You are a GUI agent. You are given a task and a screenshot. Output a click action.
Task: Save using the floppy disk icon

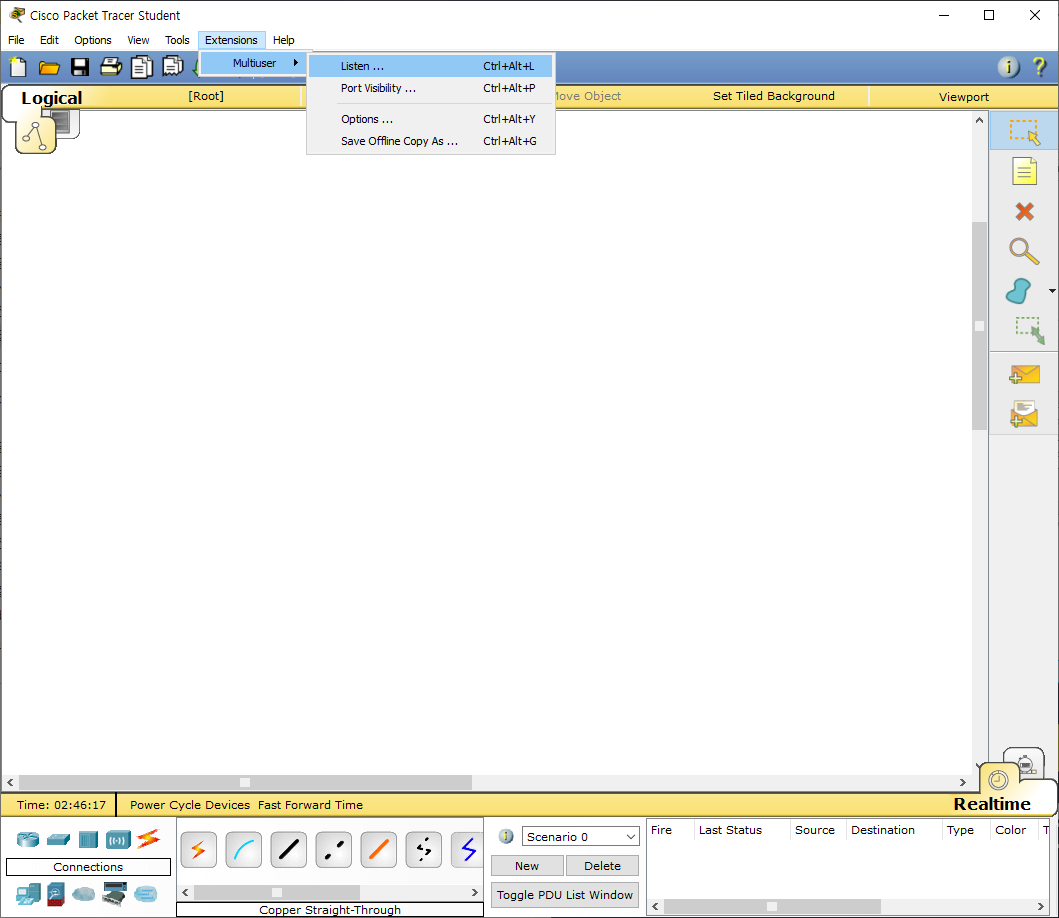tap(80, 67)
